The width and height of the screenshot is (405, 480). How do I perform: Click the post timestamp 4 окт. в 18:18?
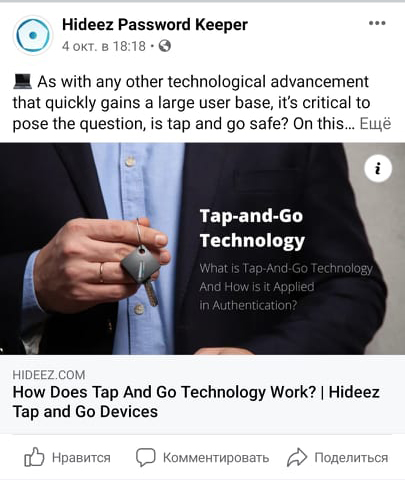[104, 46]
